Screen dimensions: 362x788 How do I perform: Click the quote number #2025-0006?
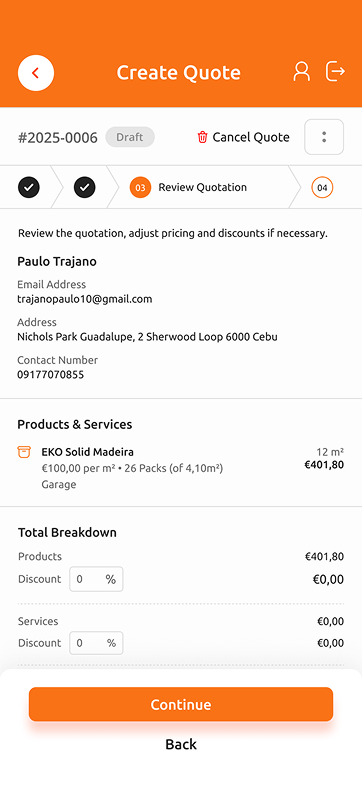click(58, 138)
